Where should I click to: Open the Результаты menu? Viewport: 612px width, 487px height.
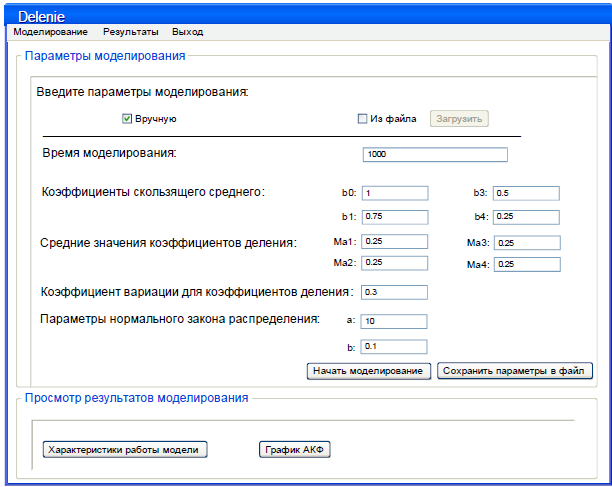tap(131, 32)
